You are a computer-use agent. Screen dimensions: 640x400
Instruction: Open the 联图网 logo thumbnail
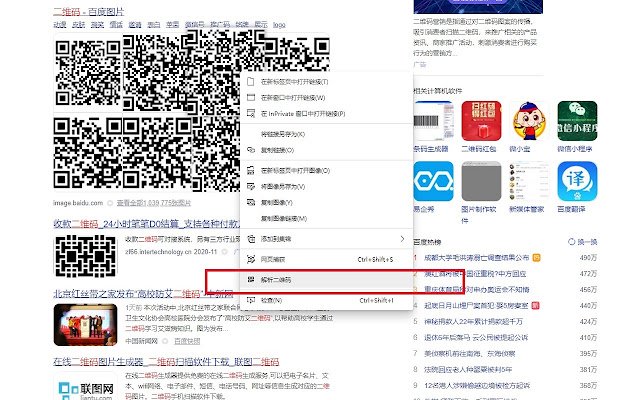[x=85, y=387]
